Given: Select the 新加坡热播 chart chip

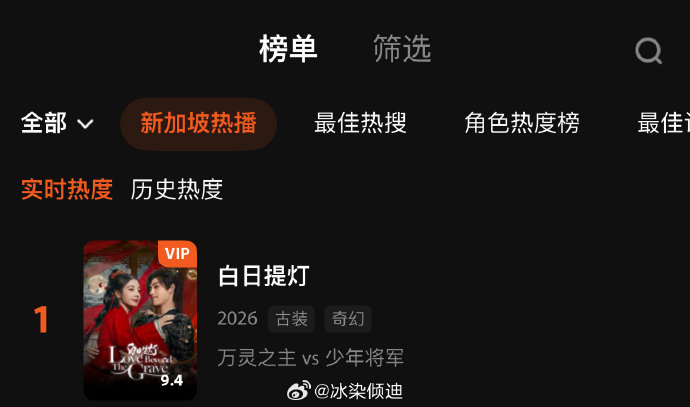Looking at the screenshot, I should (x=198, y=124).
